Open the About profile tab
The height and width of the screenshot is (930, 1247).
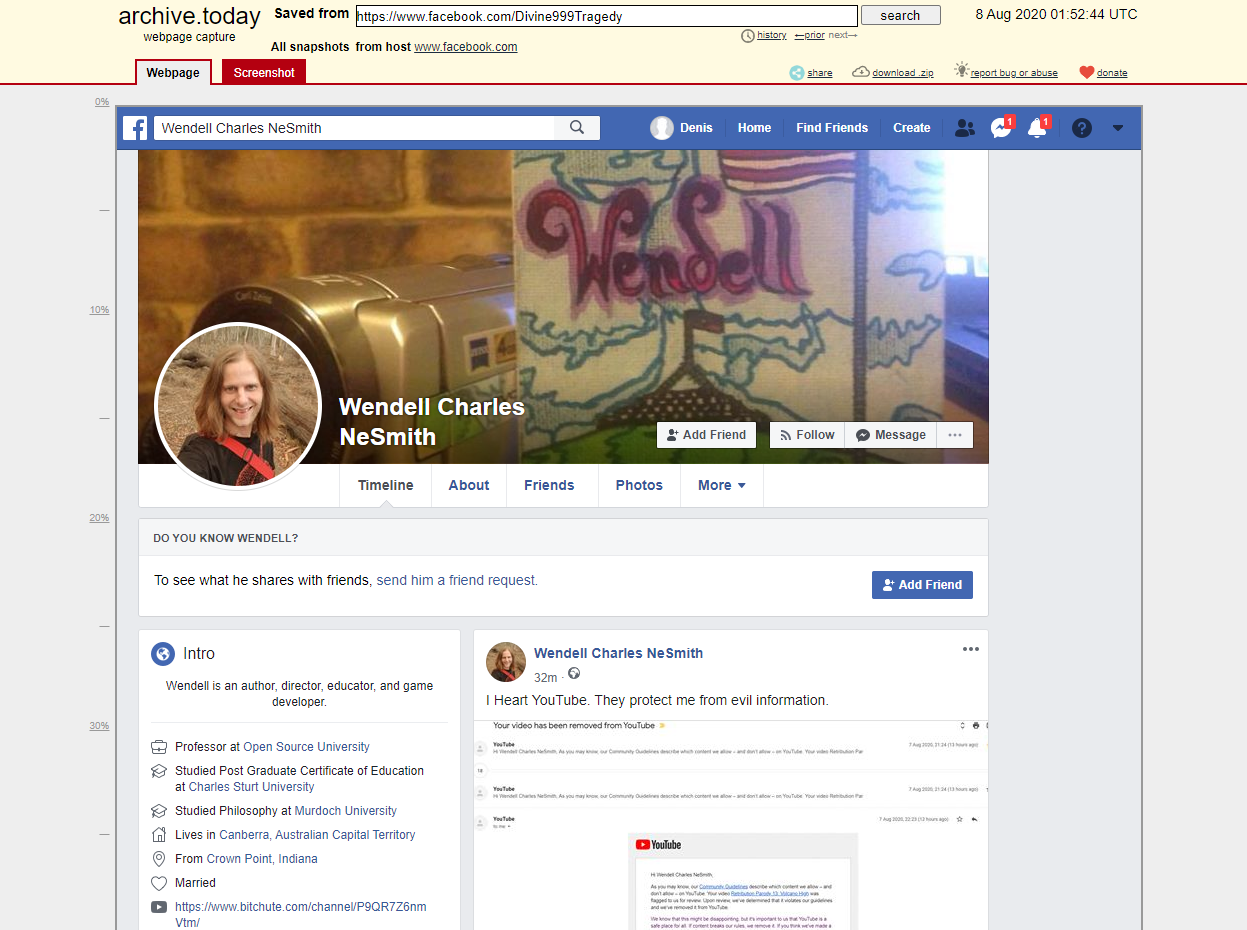pos(469,486)
